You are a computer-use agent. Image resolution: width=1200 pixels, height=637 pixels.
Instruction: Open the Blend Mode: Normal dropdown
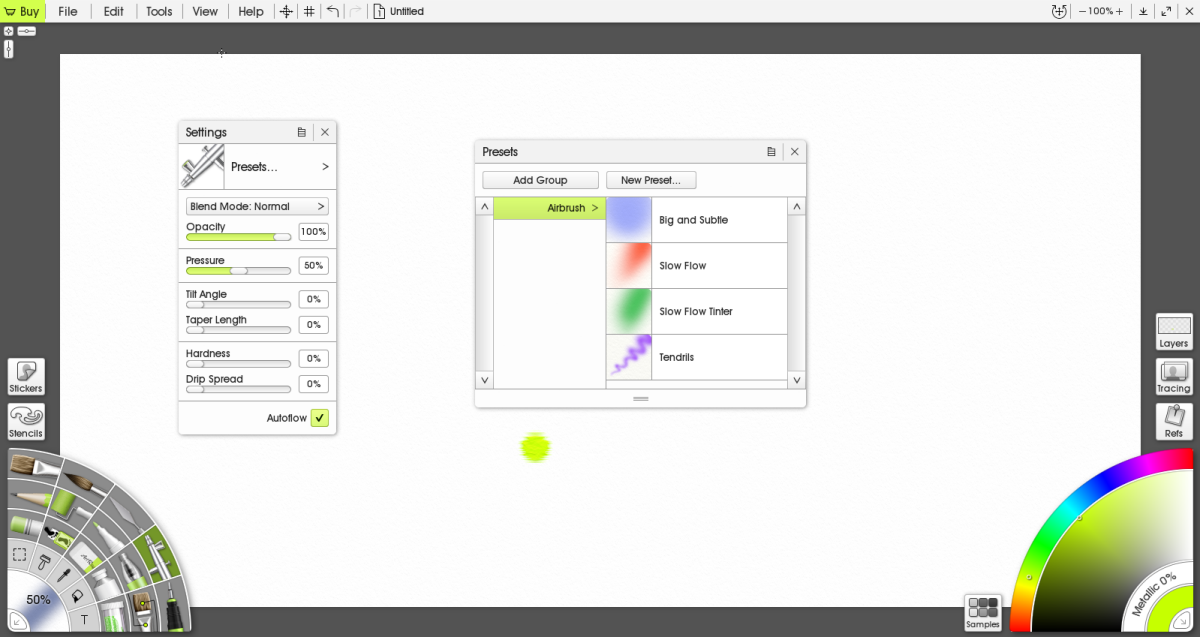pos(257,206)
